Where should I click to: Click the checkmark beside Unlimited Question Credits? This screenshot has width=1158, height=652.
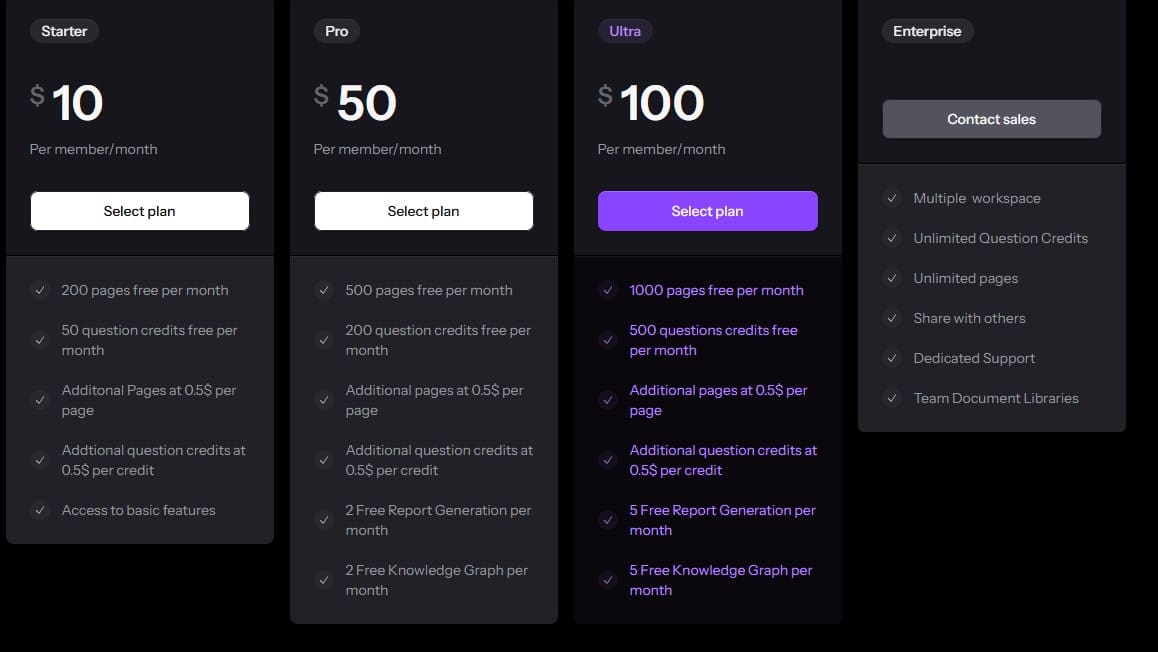[891, 238]
